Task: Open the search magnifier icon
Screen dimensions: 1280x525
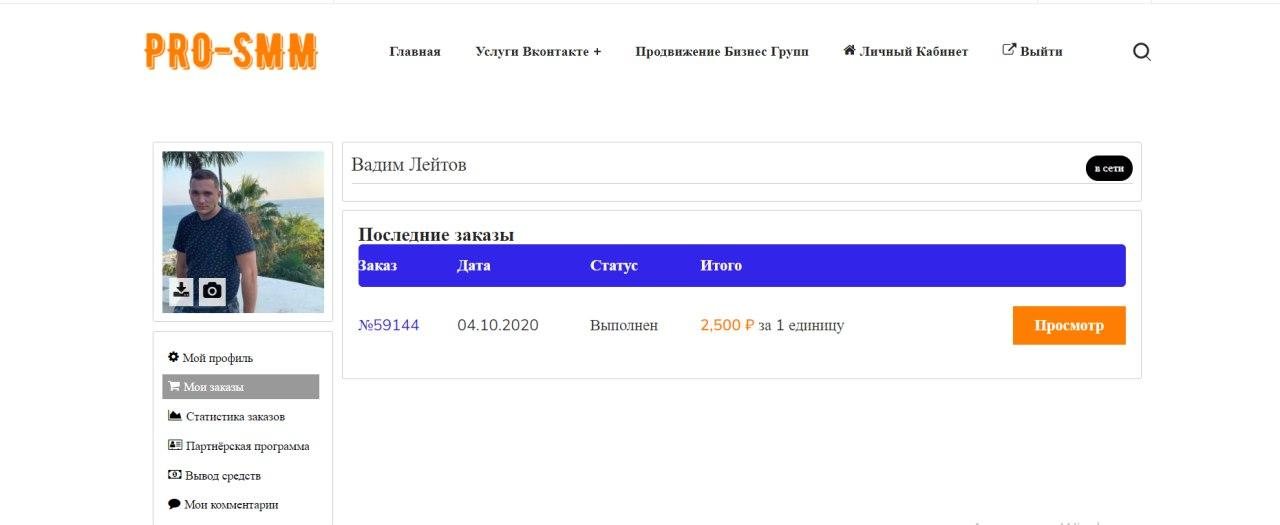Action: click(x=1141, y=52)
